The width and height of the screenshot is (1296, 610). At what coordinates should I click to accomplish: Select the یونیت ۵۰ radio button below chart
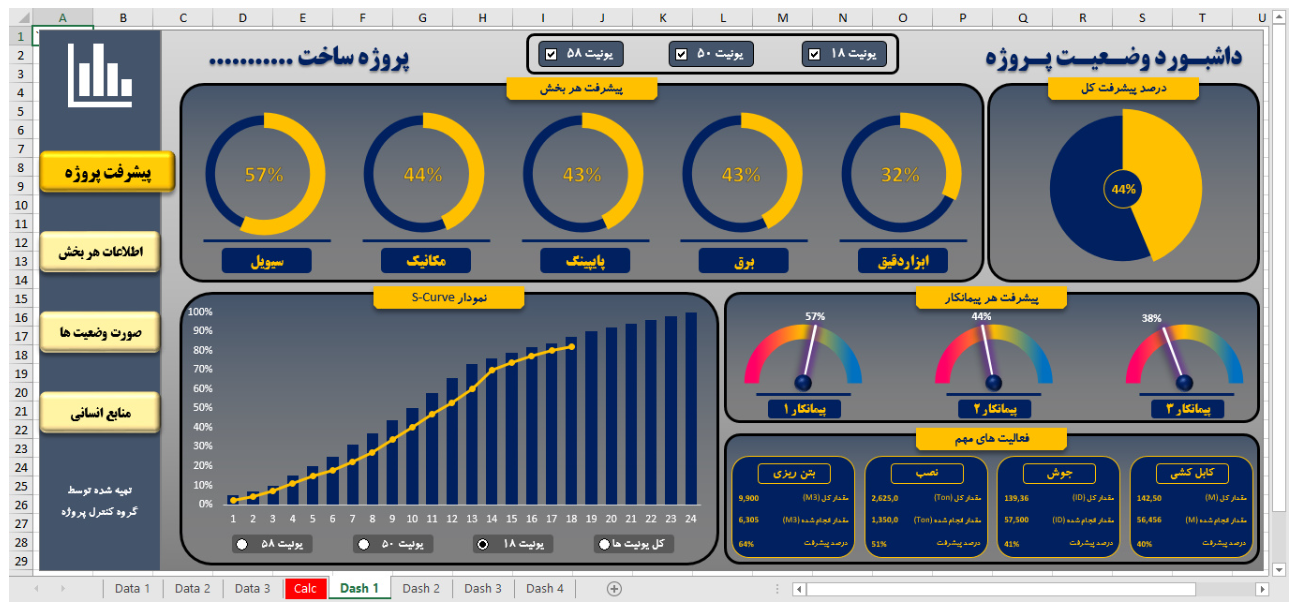(x=363, y=544)
